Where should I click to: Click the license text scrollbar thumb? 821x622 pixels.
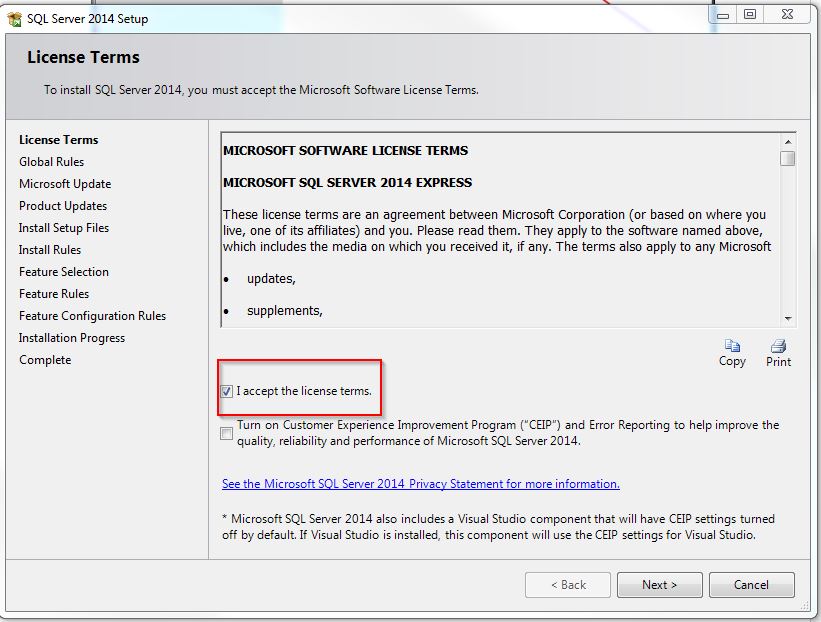point(788,158)
